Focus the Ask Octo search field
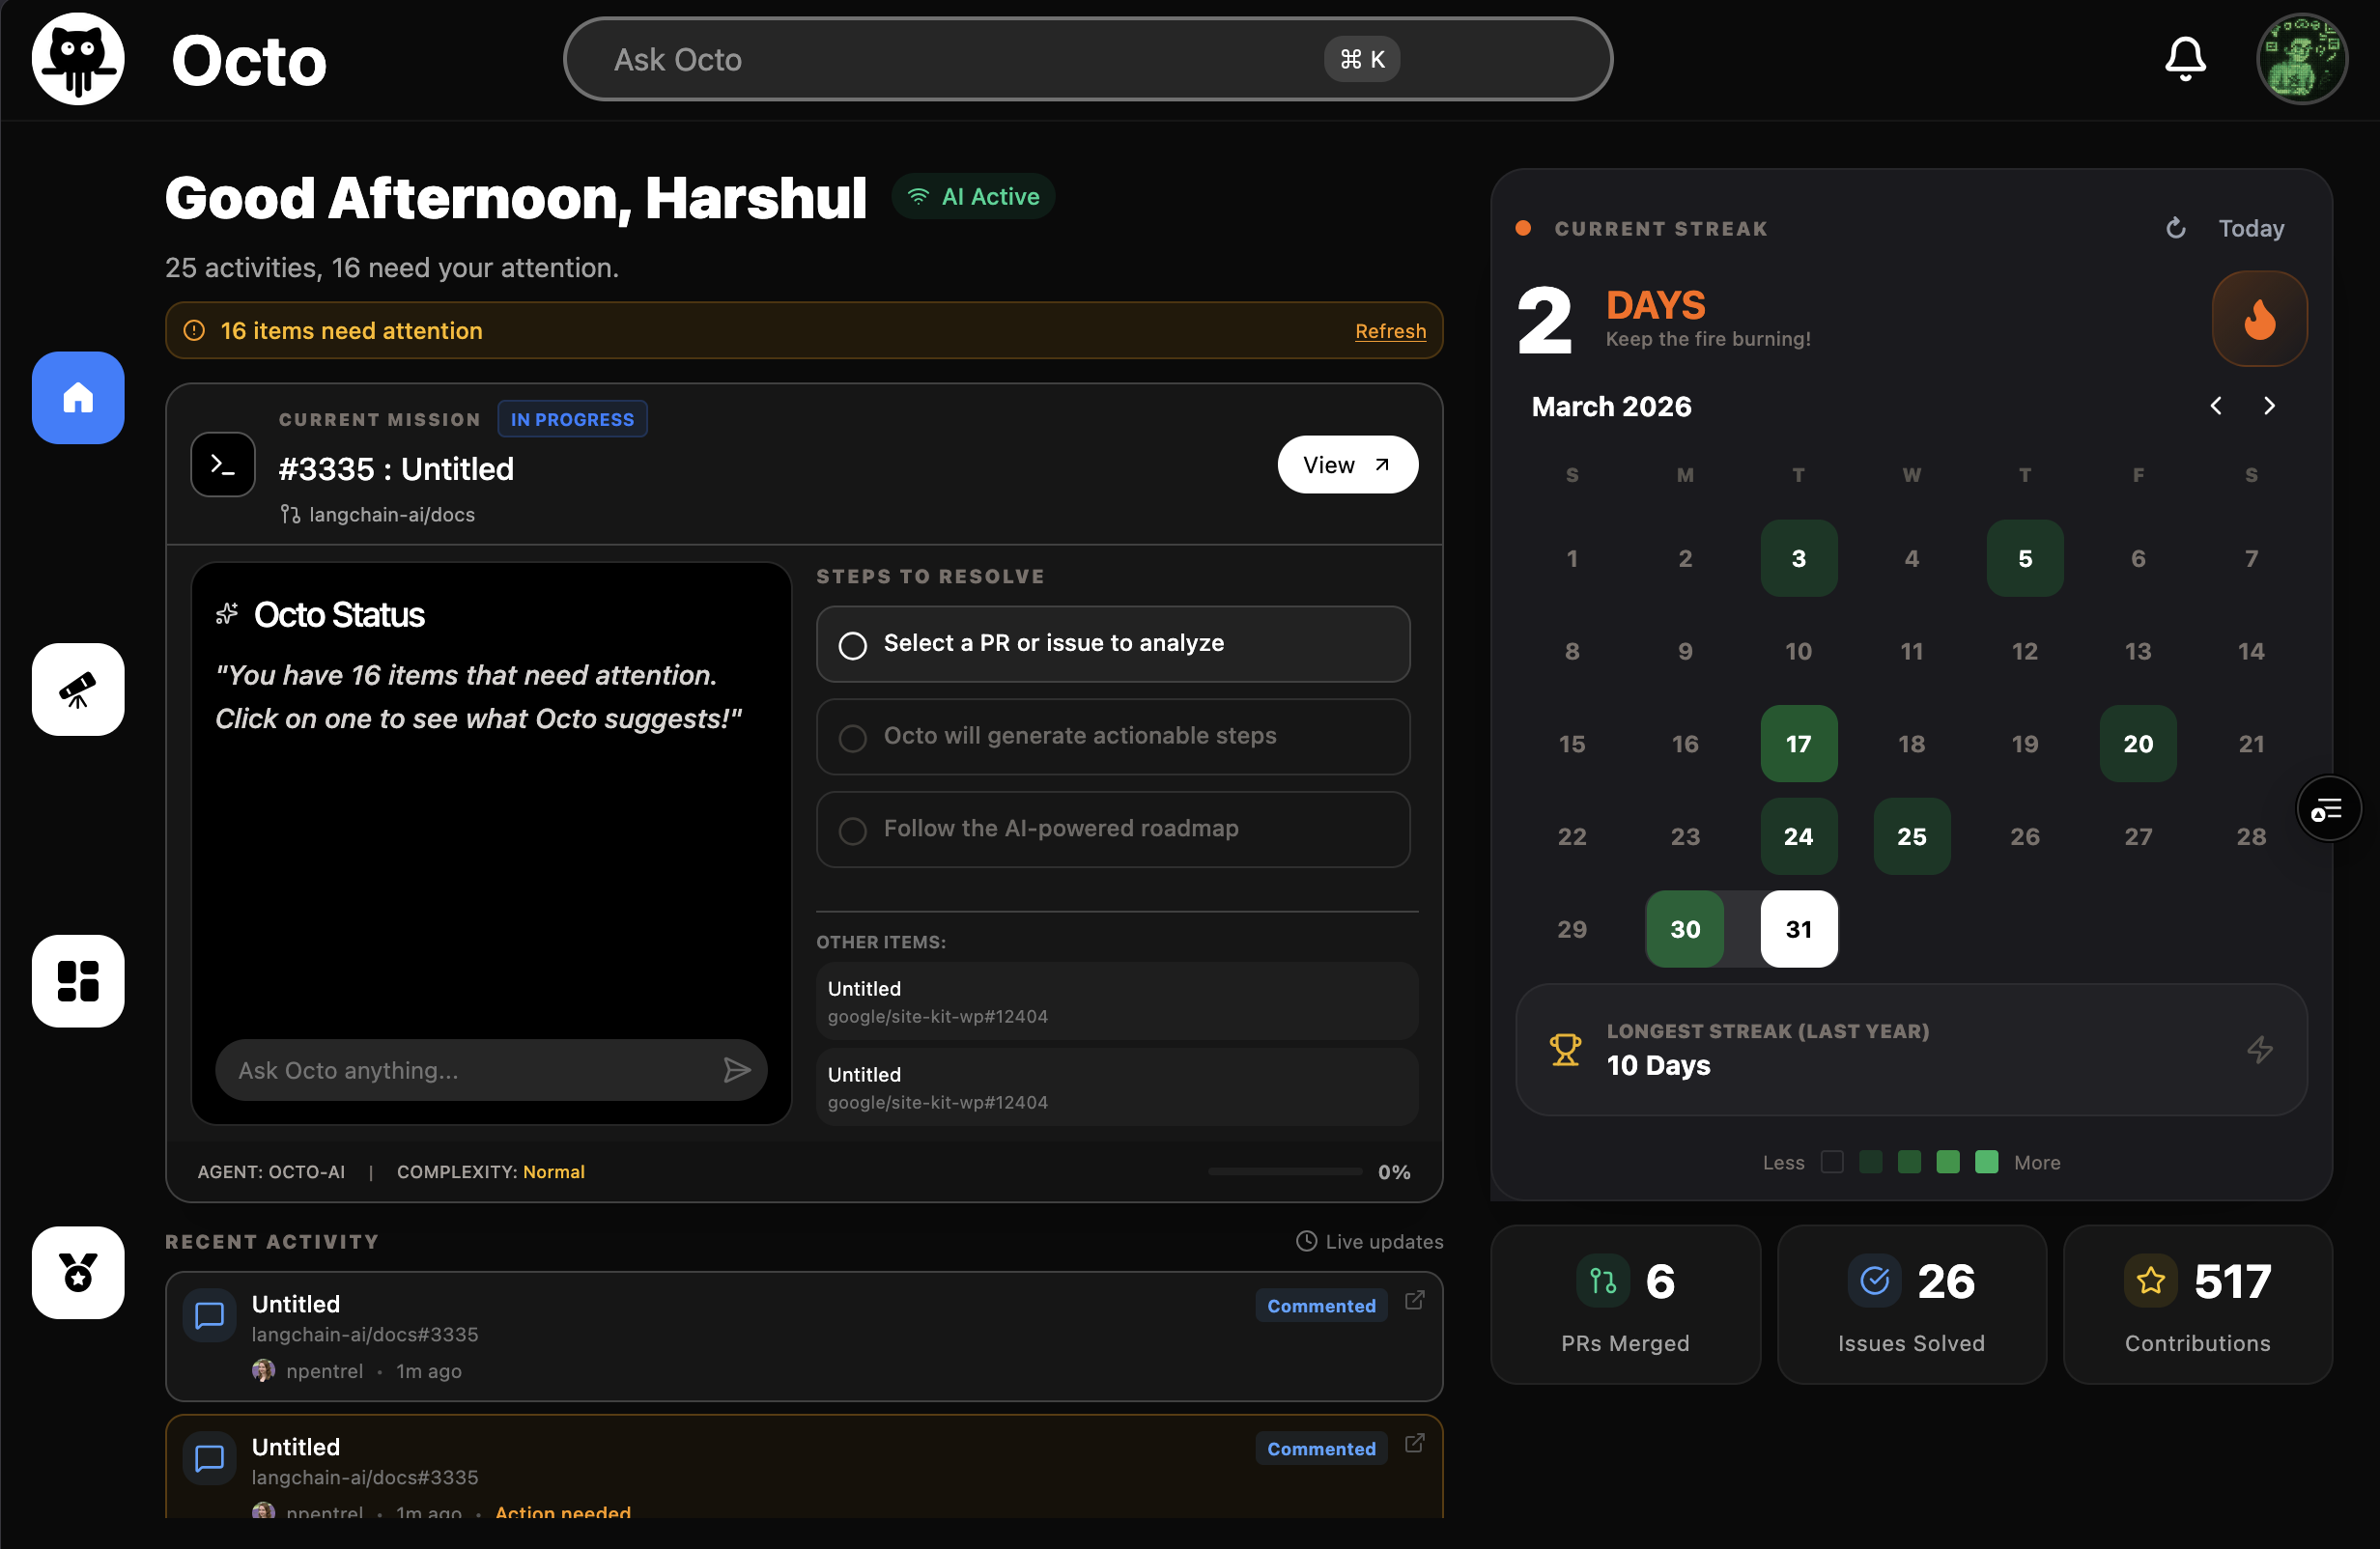This screenshot has height=1549, width=2380. click(1088, 59)
